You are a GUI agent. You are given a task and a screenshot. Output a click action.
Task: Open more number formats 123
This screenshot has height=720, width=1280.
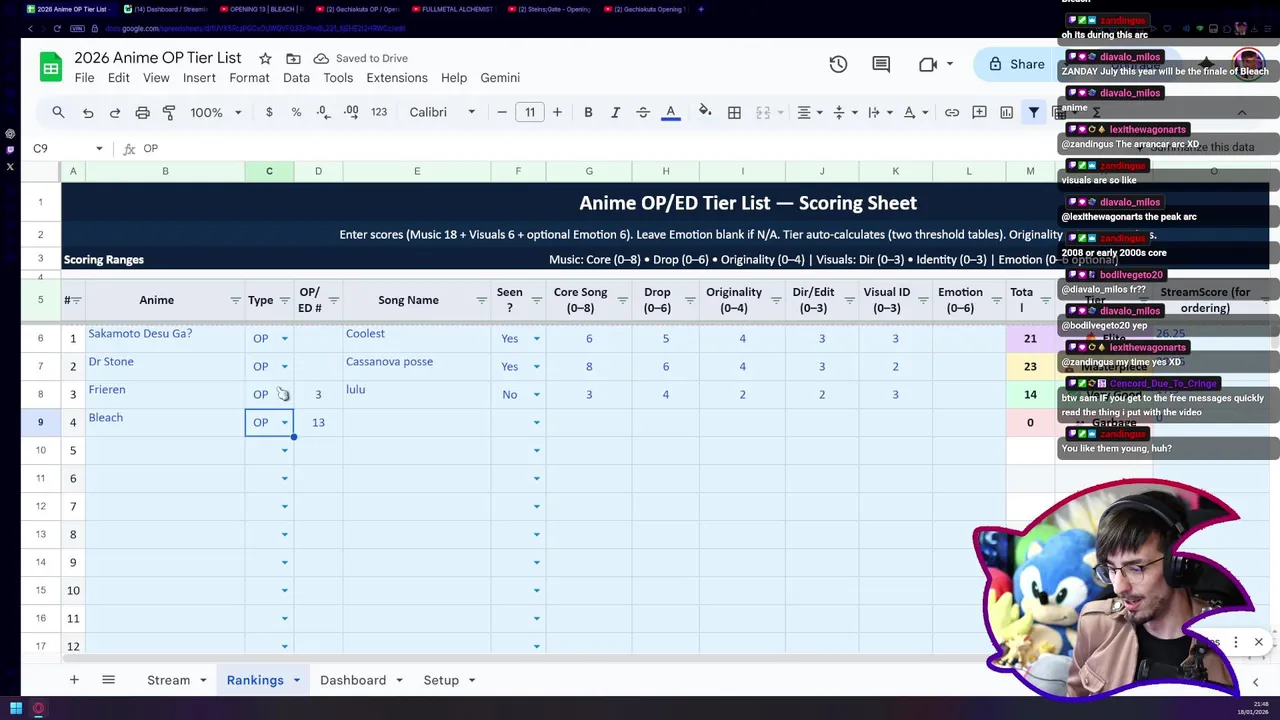[379, 112]
